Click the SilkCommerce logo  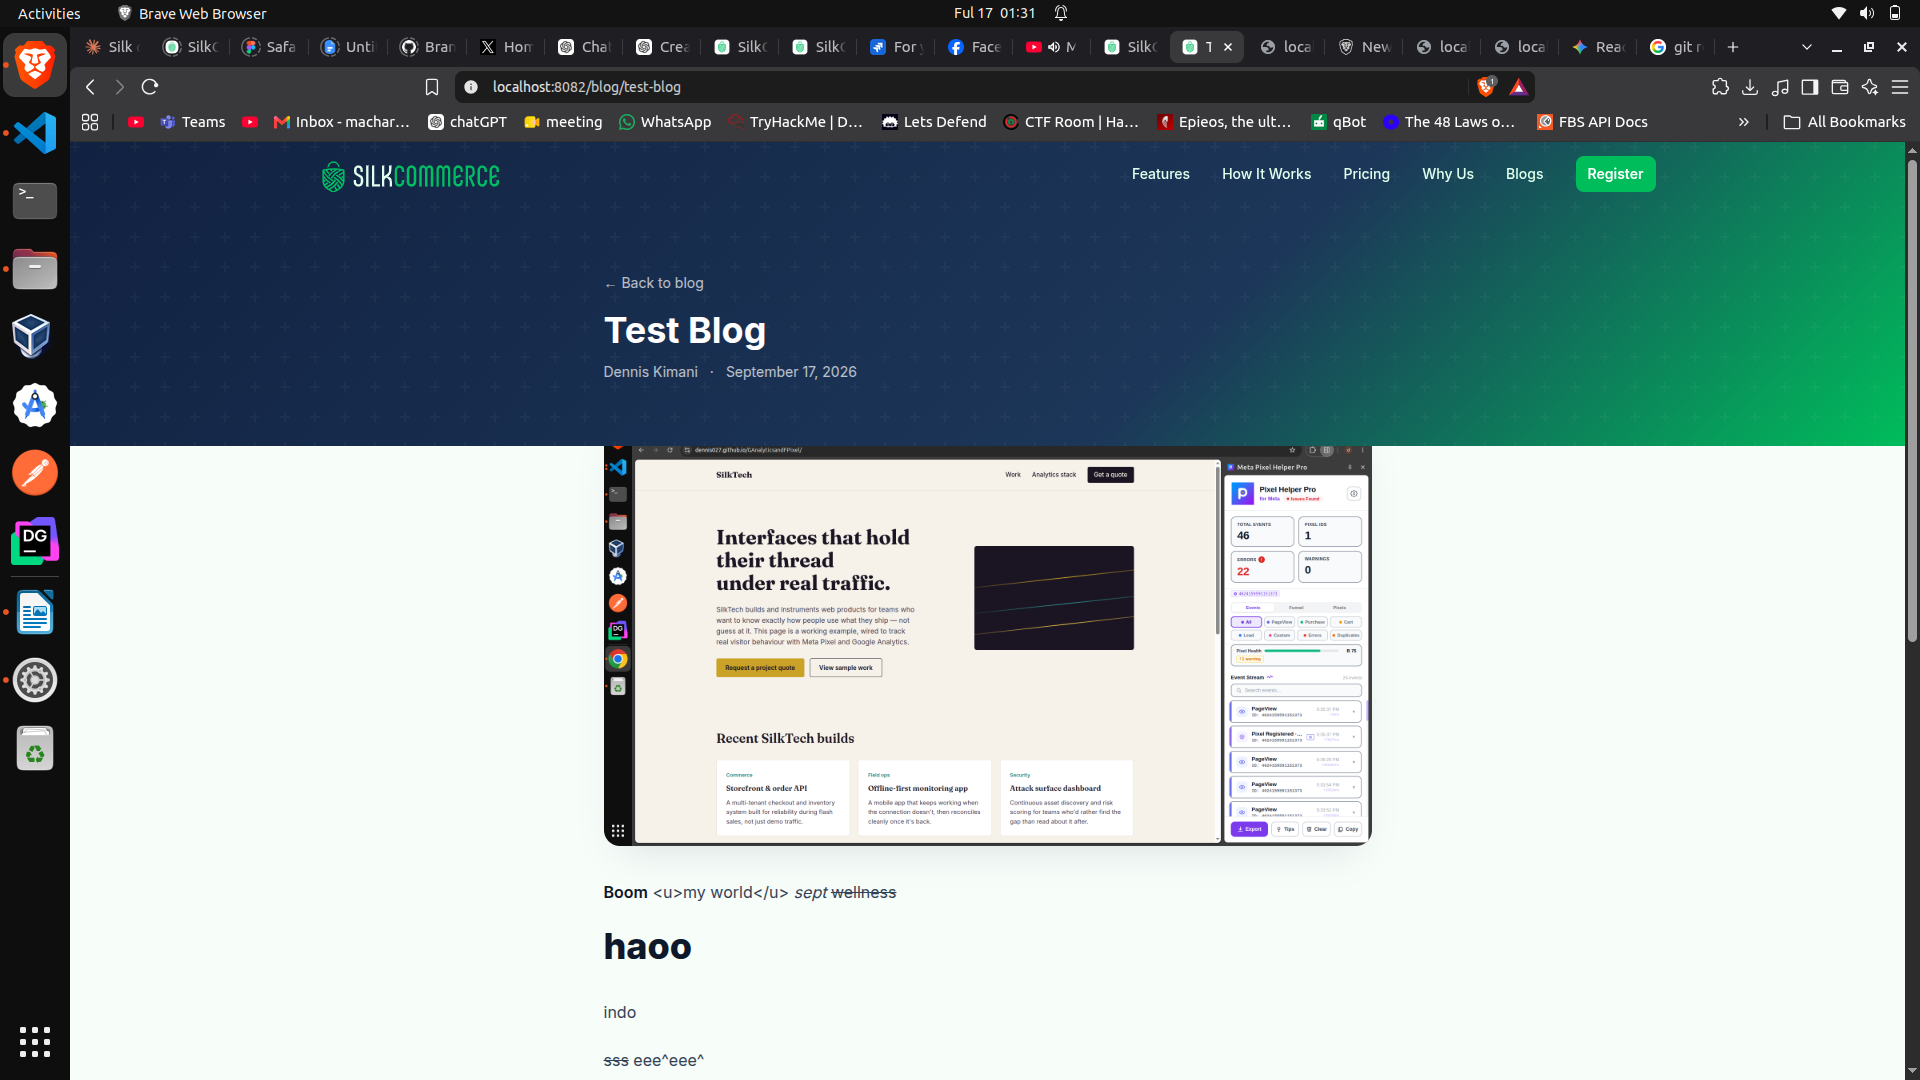pos(410,176)
